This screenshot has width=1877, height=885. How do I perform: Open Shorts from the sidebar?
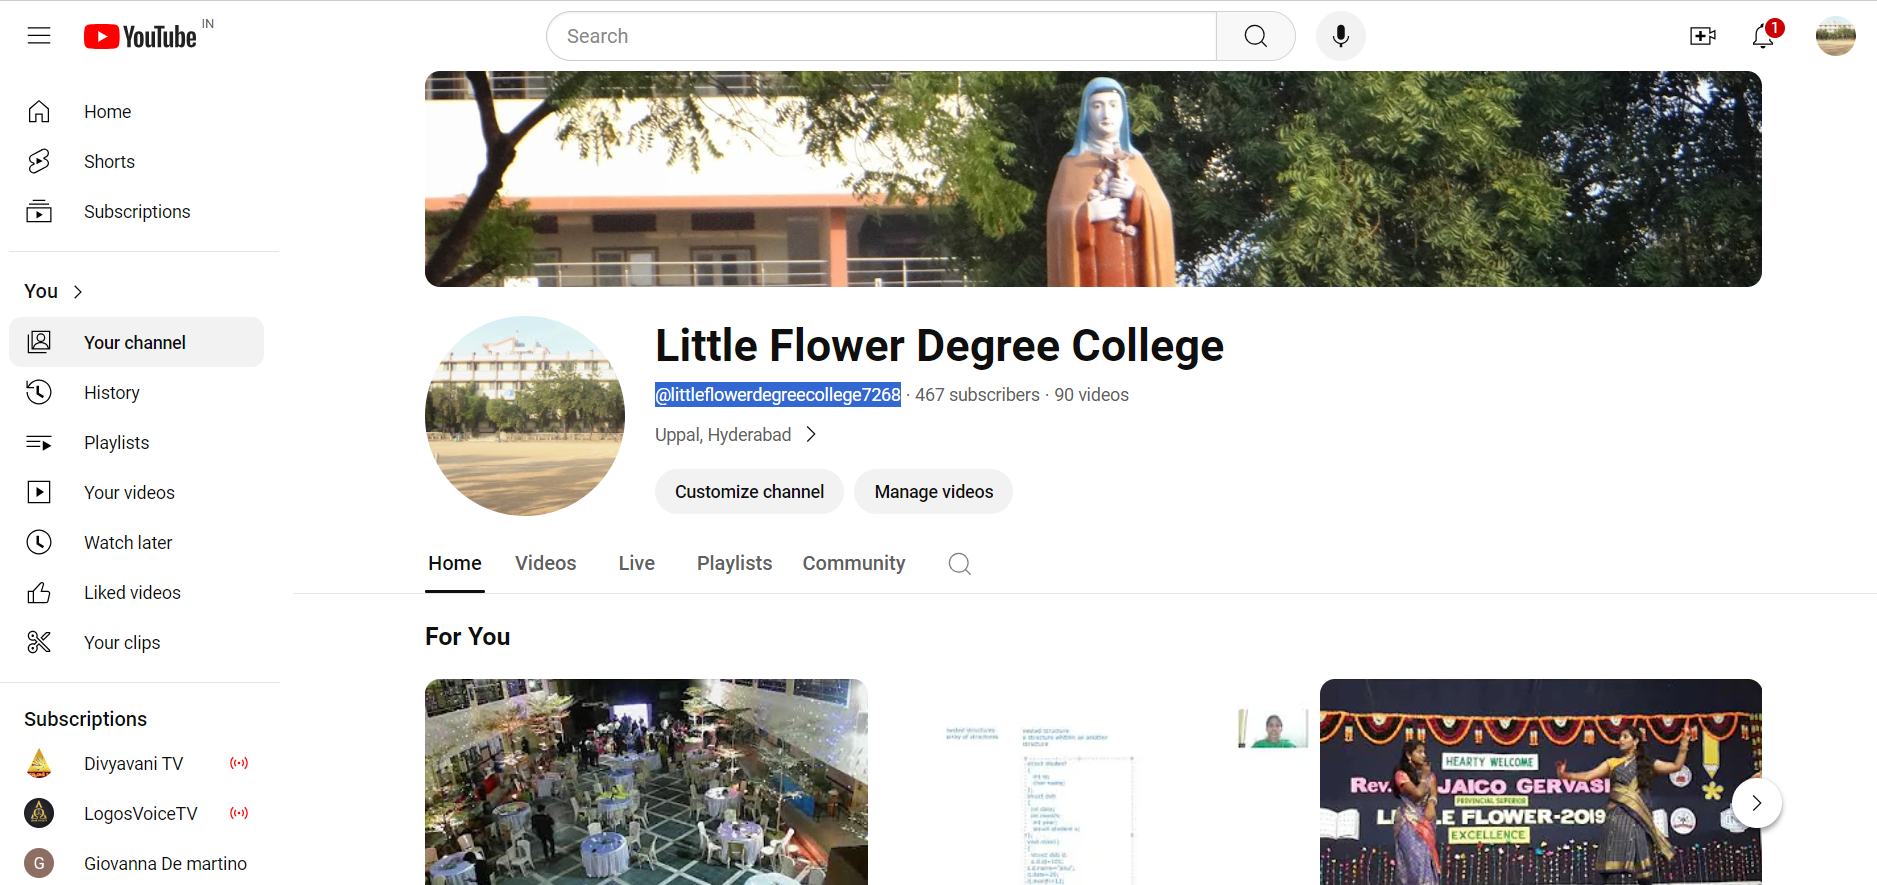click(109, 162)
